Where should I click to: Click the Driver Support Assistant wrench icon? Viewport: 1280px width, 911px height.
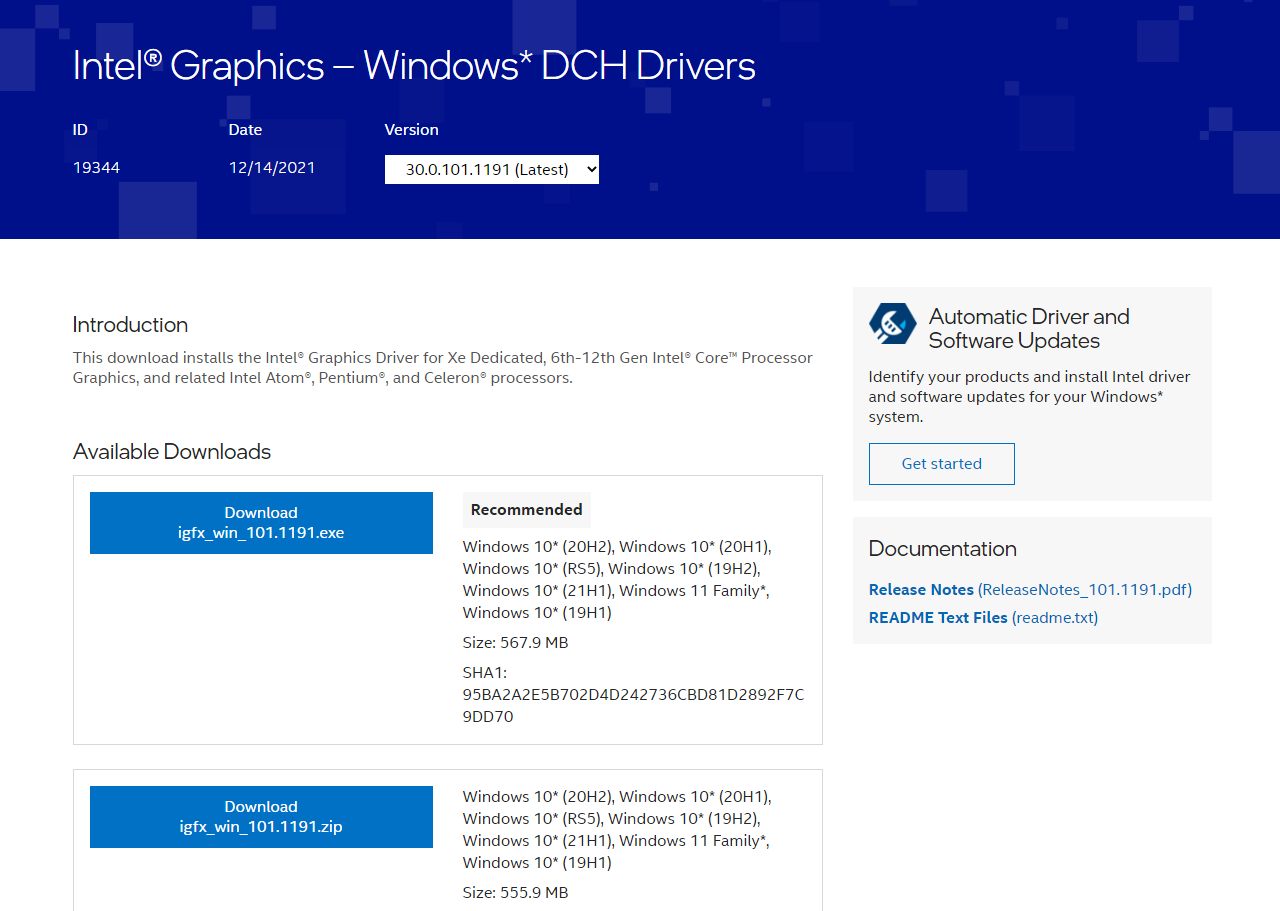point(892,324)
